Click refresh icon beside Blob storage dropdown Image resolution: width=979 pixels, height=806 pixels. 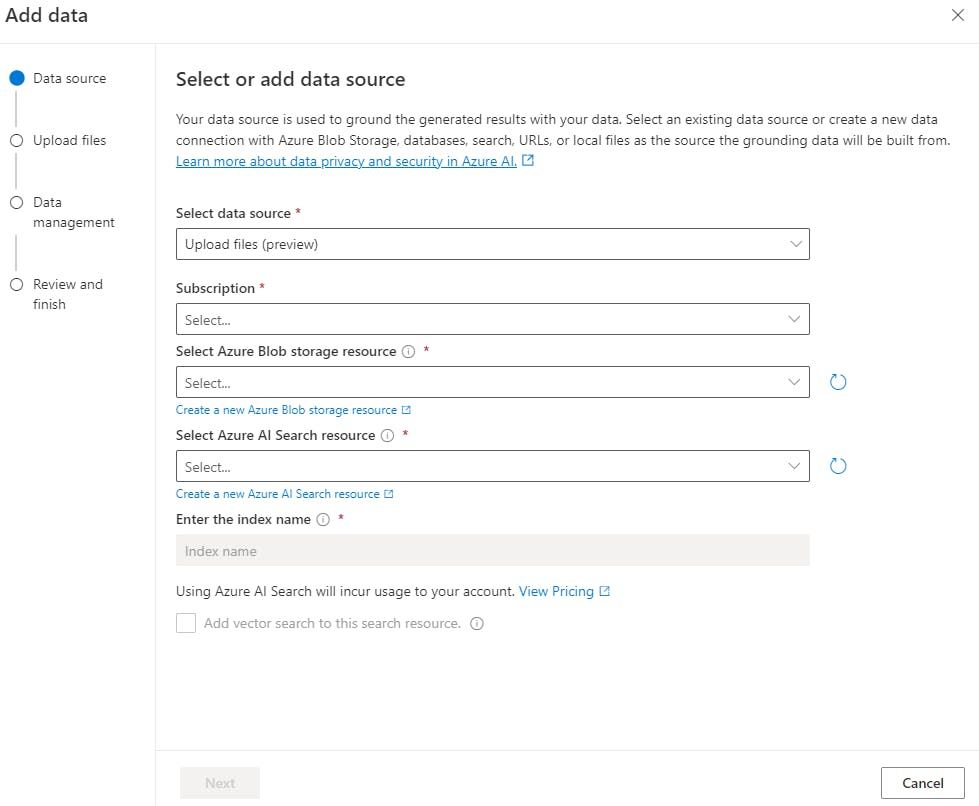coord(838,382)
